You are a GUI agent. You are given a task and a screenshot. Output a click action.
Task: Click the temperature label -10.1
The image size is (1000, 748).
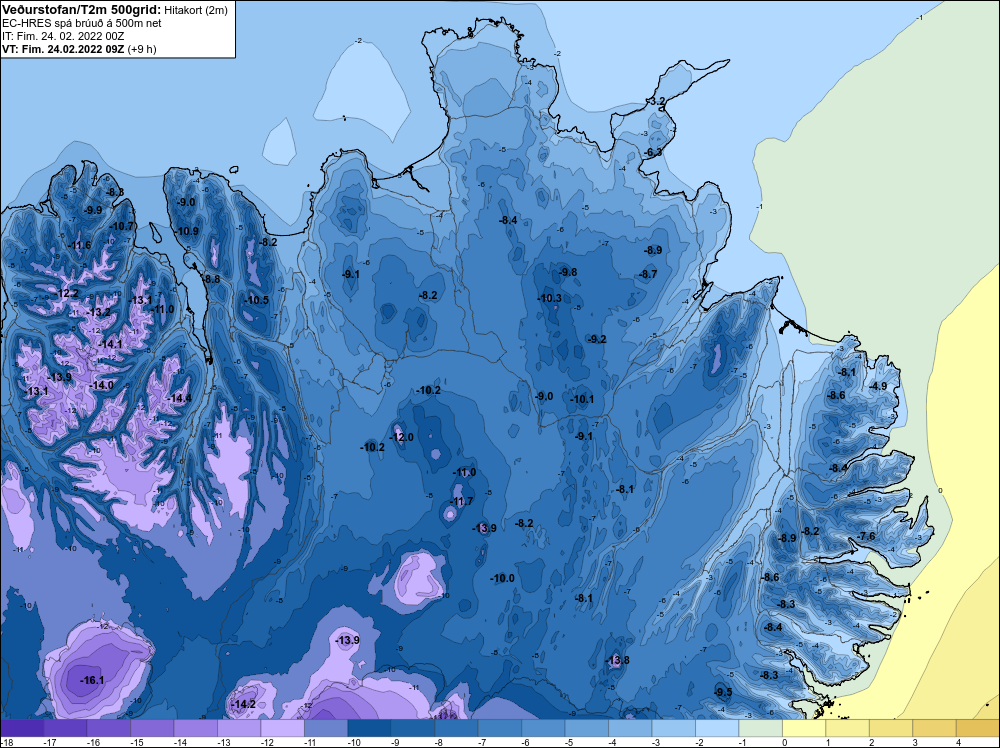pos(582,400)
